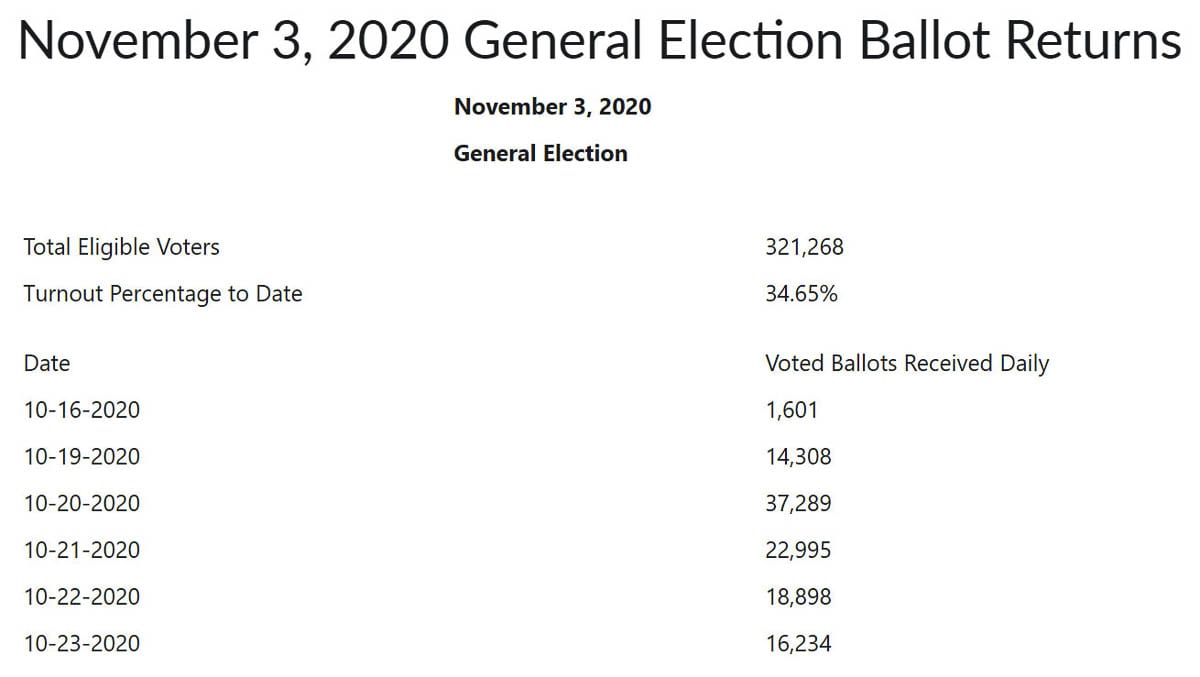The width and height of the screenshot is (1200, 677).
Task: Click the 37,289 ballots count
Action: tap(798, 503)
